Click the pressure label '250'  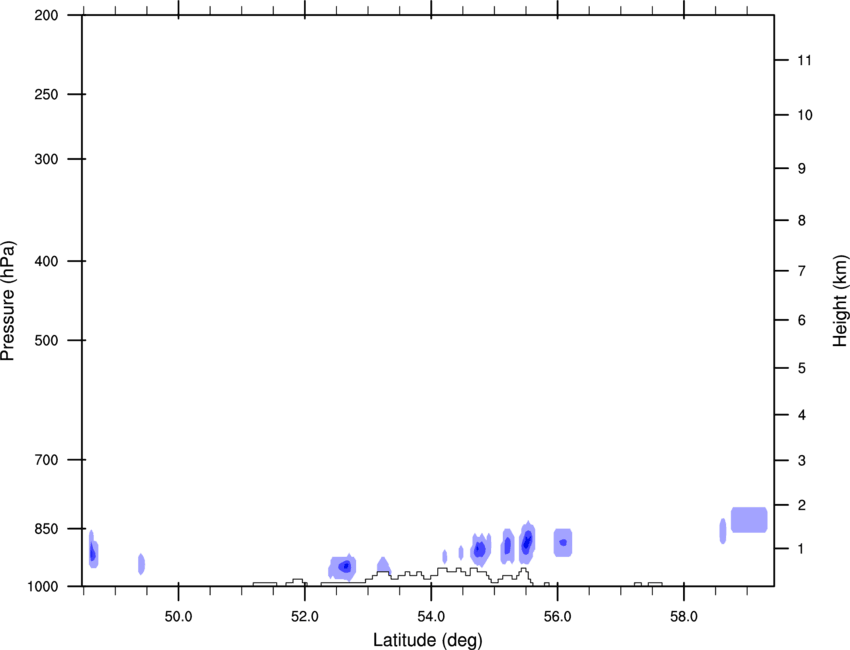coord(46,94)
